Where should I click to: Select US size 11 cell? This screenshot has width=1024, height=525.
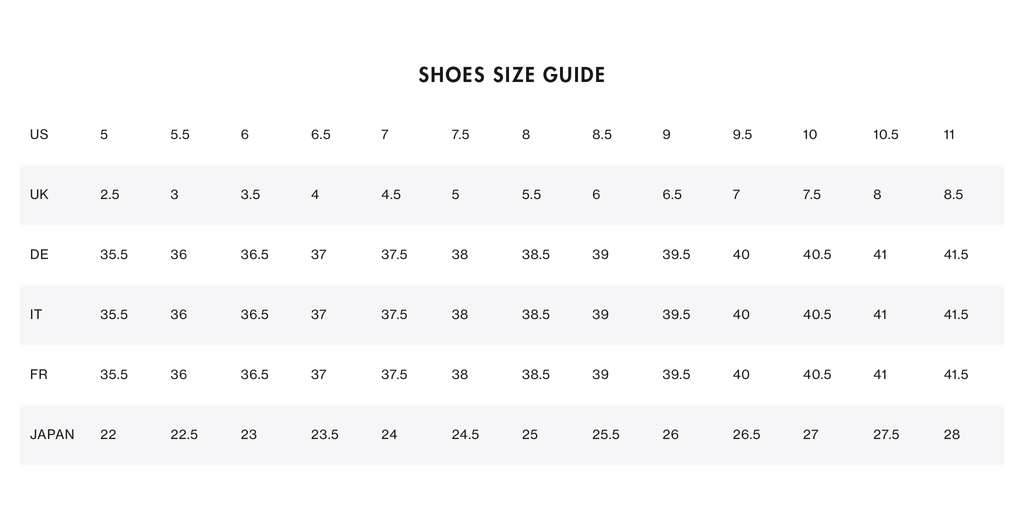(949, 135)
